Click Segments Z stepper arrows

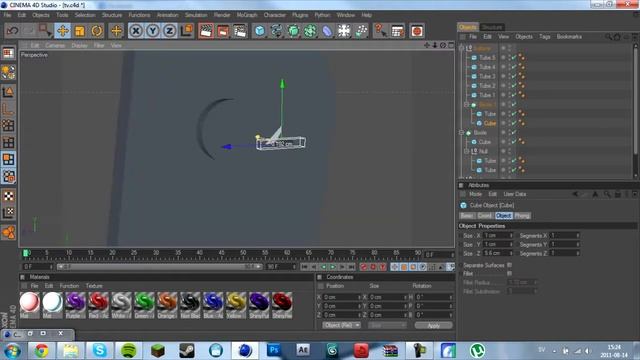577,253
